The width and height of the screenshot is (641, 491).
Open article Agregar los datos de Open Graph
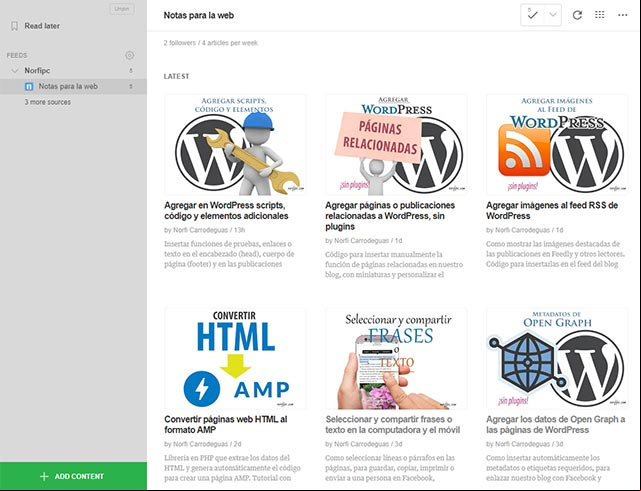(x=556, y=424)
